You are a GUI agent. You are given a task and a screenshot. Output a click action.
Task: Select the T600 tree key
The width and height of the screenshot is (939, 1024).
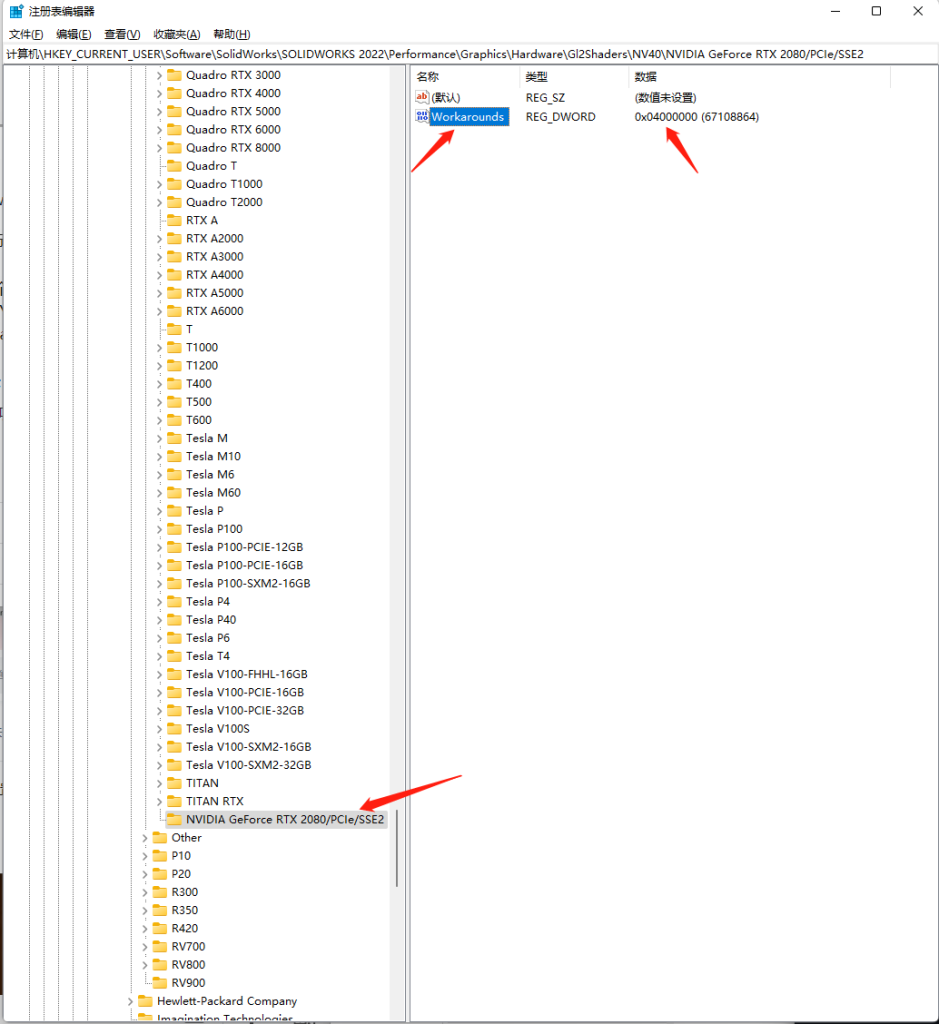[199, 420]
